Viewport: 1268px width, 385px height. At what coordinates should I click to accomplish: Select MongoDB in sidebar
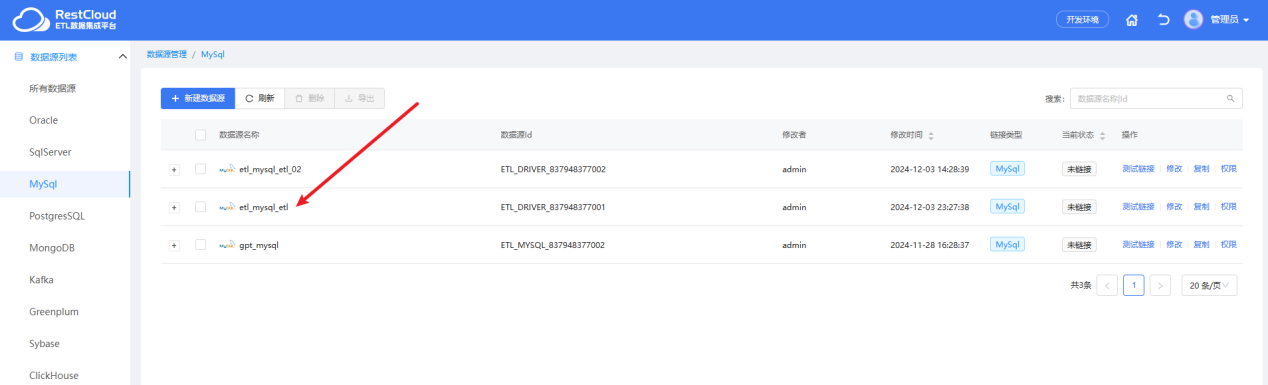click(53, 248)
